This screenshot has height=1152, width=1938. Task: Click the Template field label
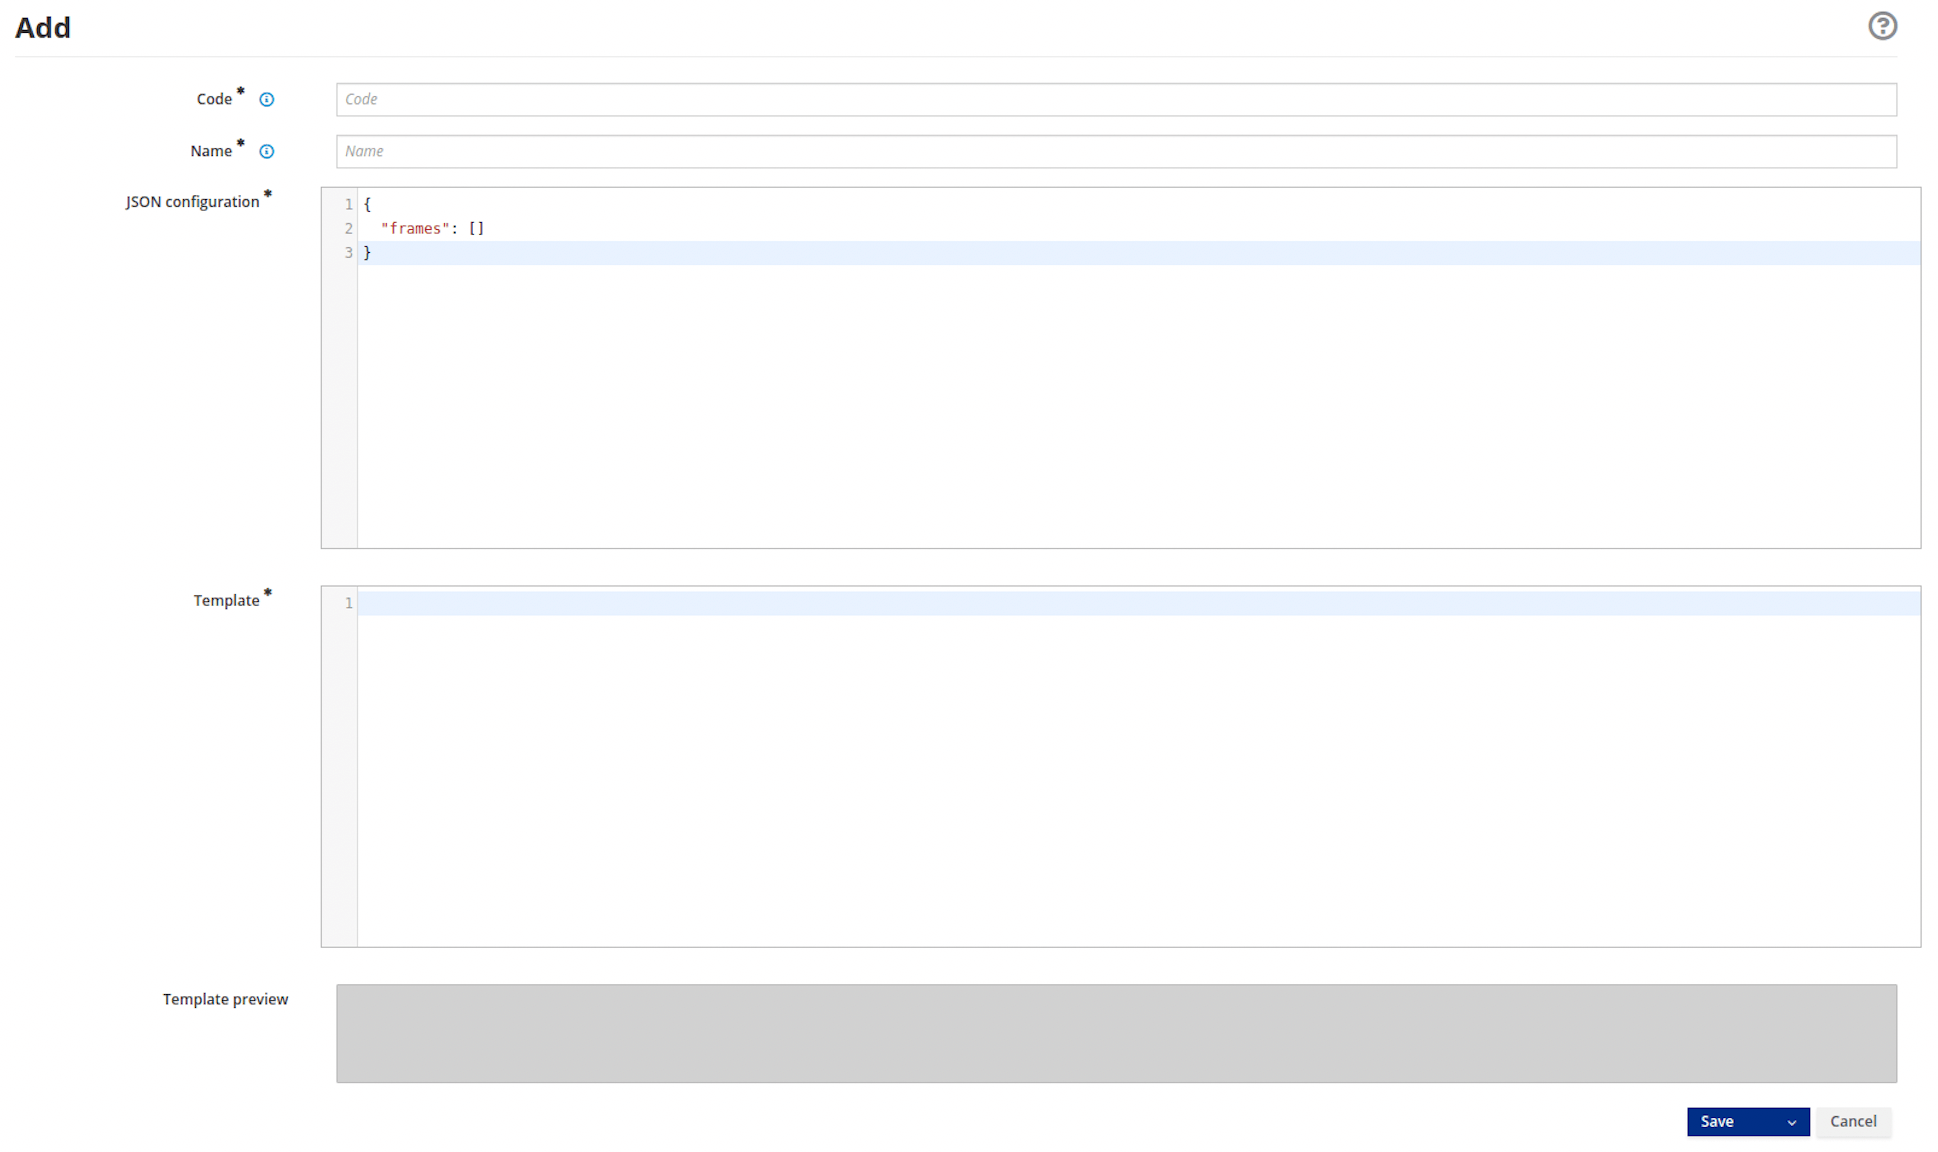[226, 600]
